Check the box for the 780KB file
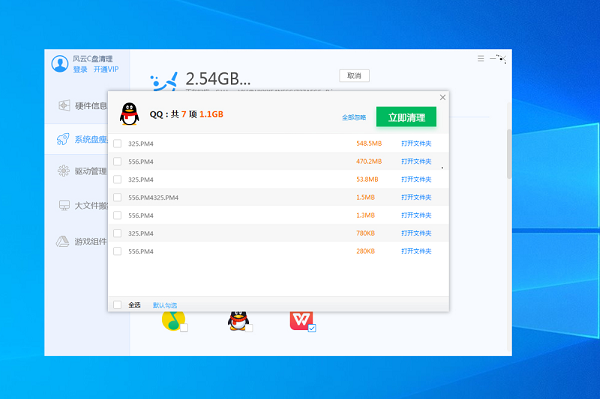Image resolution: width=600 pixels, height=399 pixels. tap(117, 233)
